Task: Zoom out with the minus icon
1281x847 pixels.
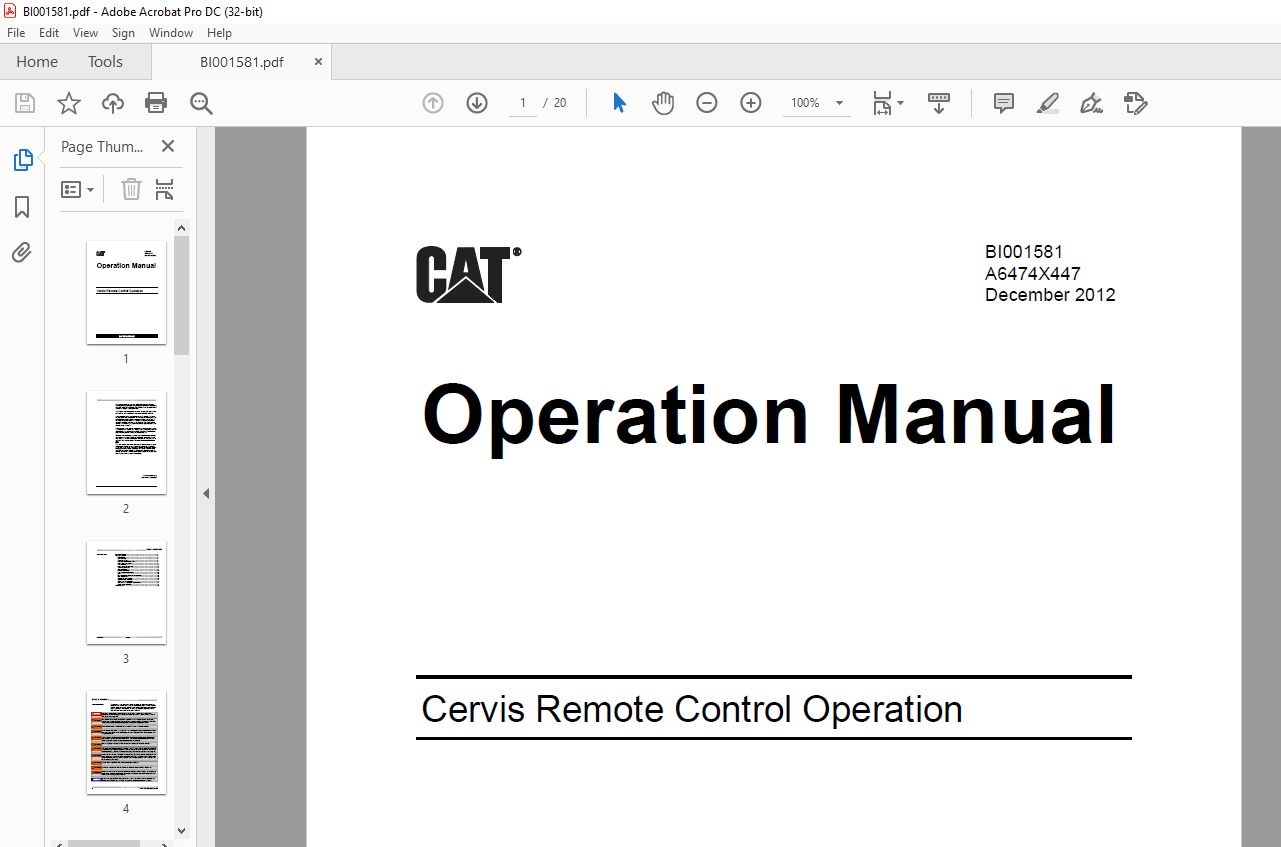Action: [x=707, y=103]
